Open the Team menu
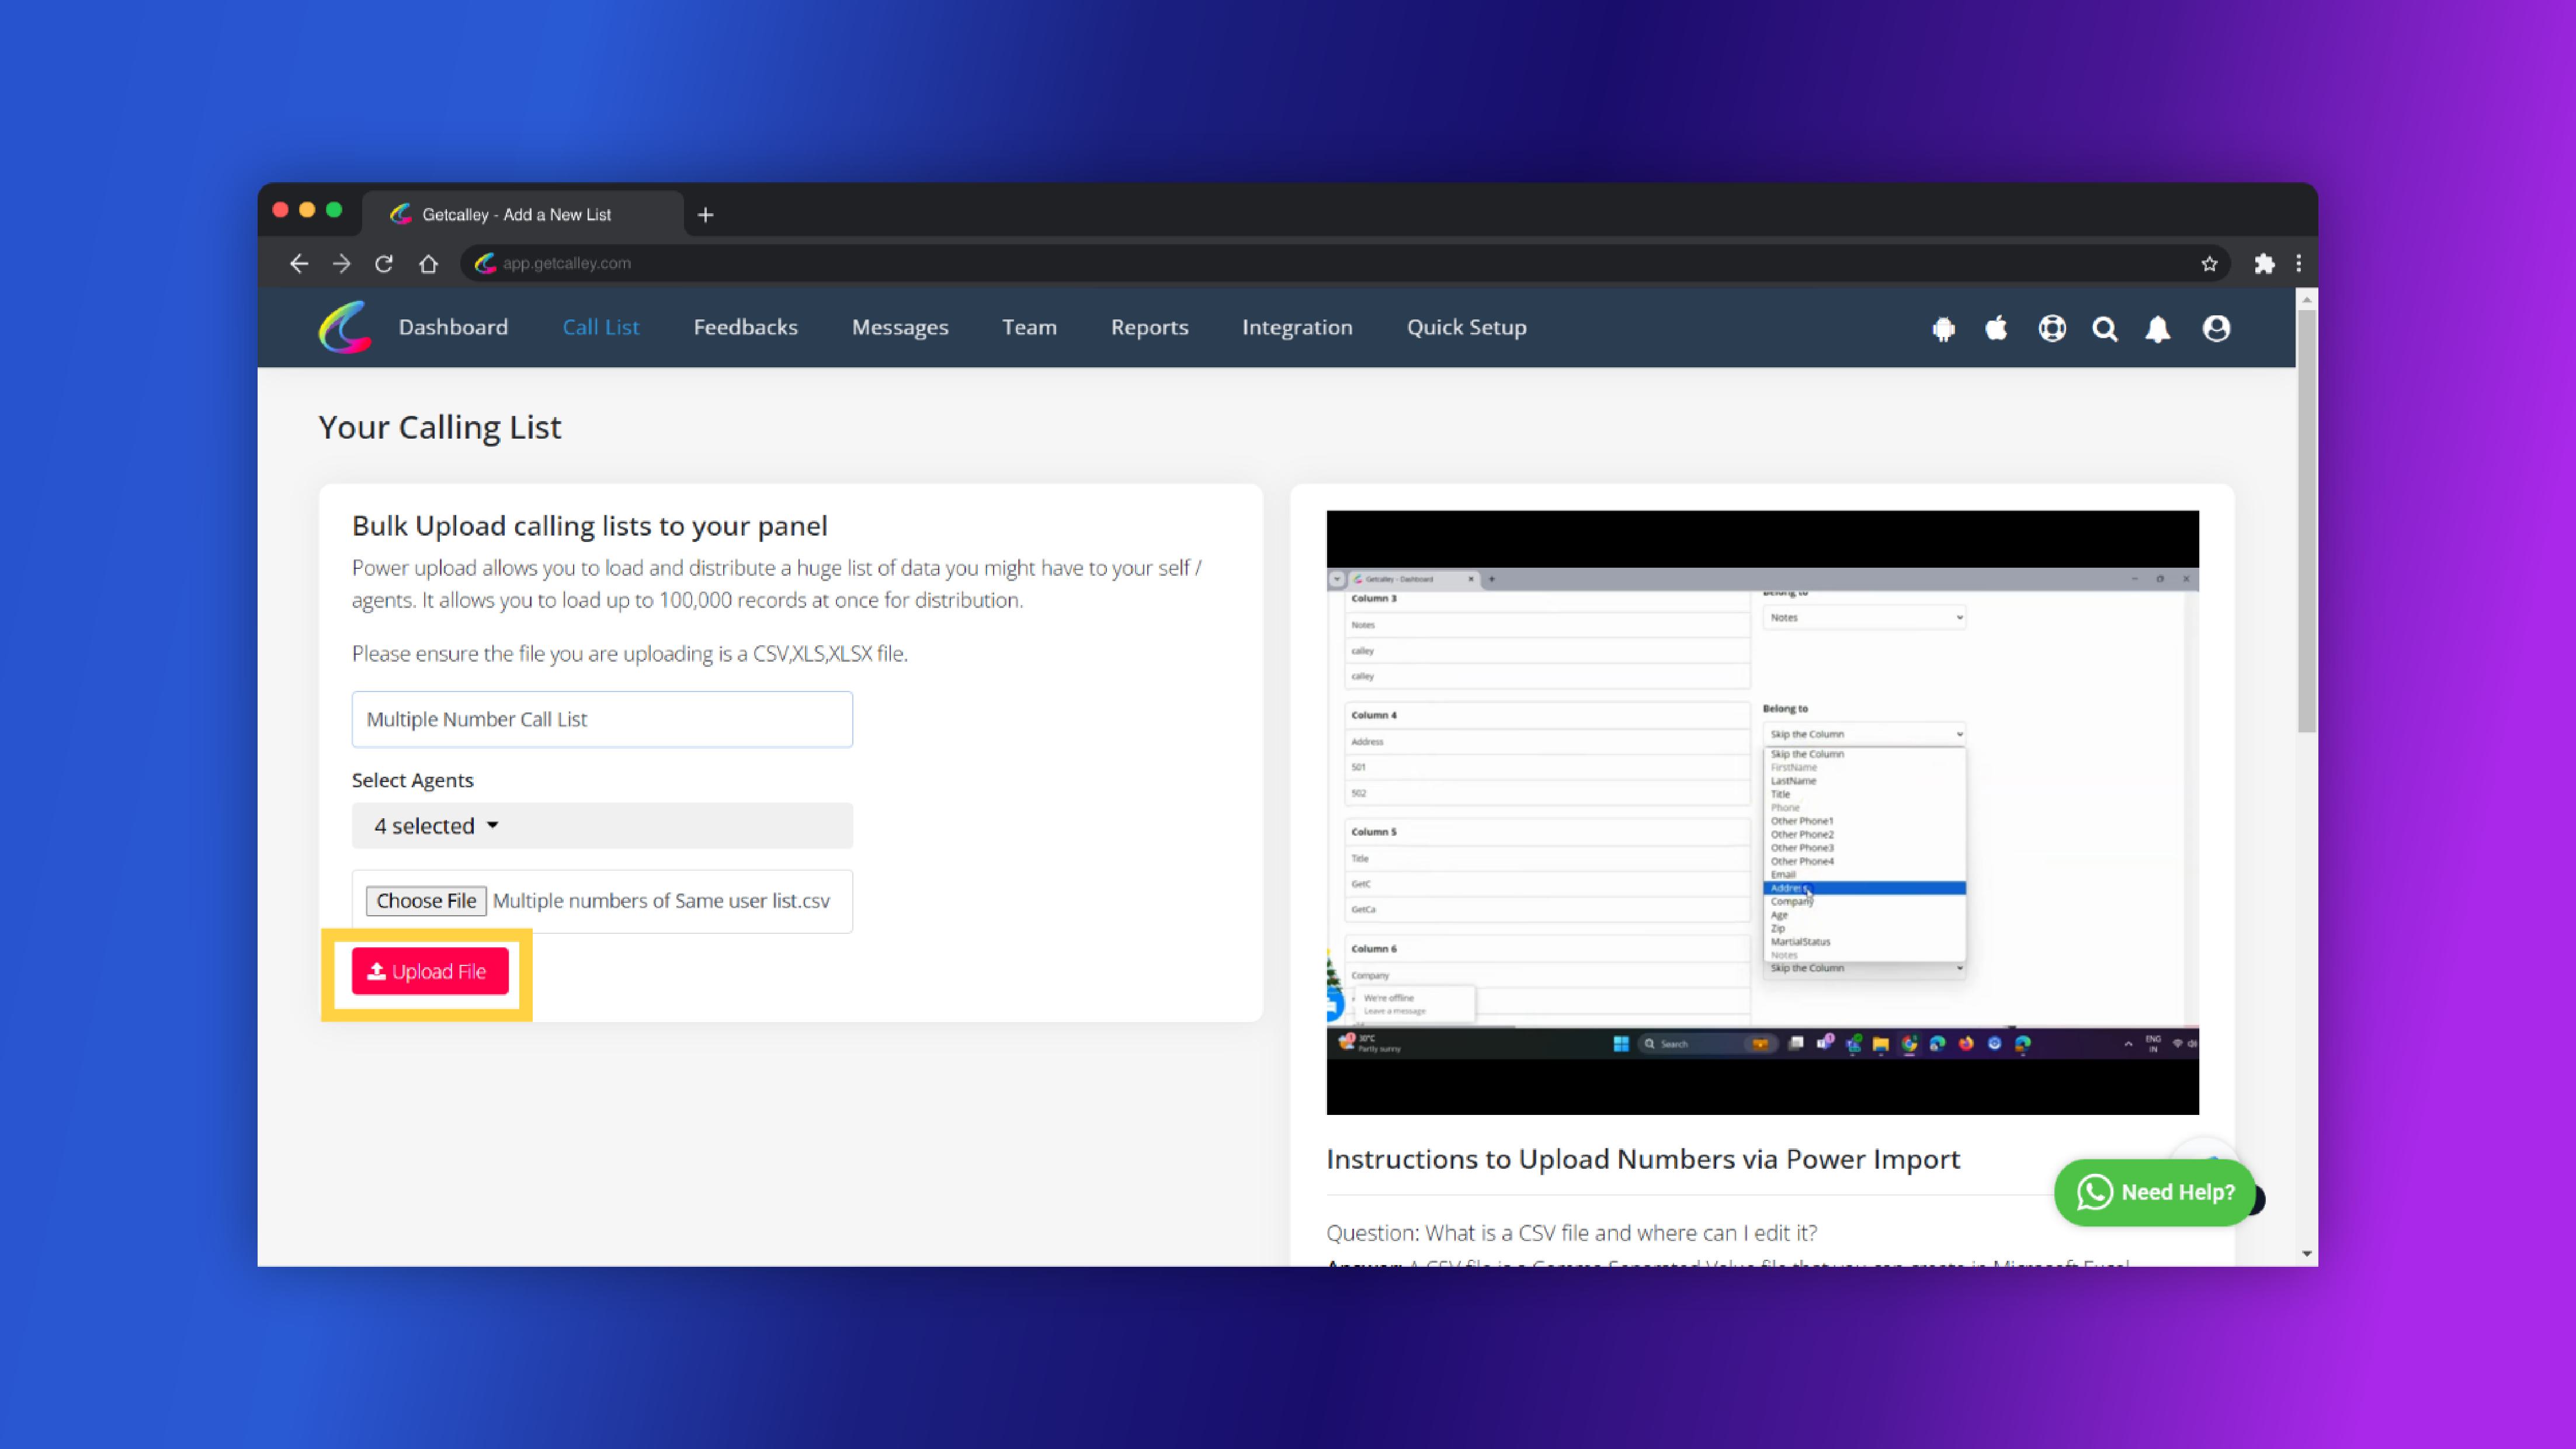2576x1449 pixels. (x=1029, y=327)
